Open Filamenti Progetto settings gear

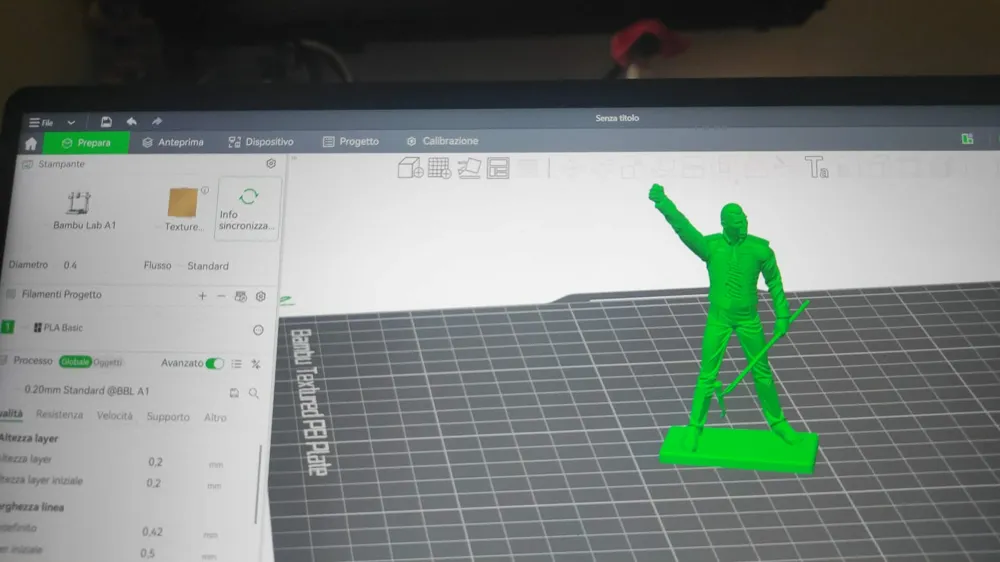261,297
